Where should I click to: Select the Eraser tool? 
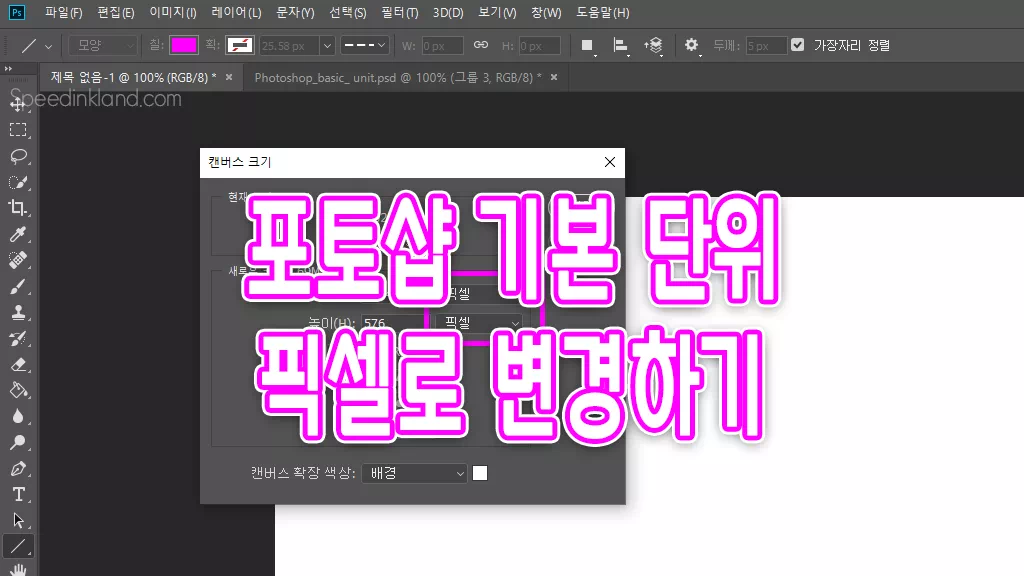coord(18,364)
